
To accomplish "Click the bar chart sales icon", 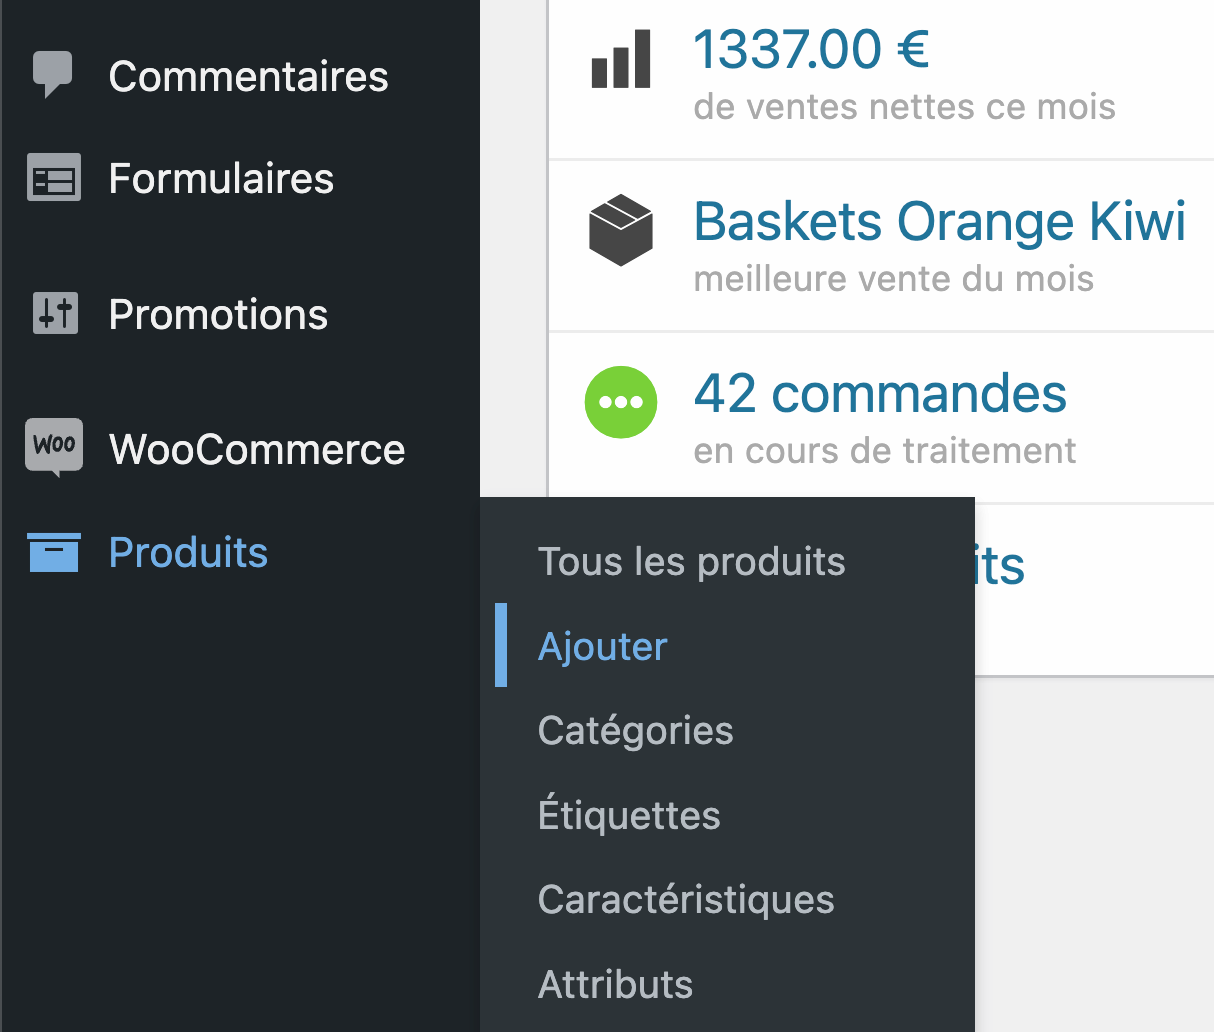I will [x=621, y=60].
